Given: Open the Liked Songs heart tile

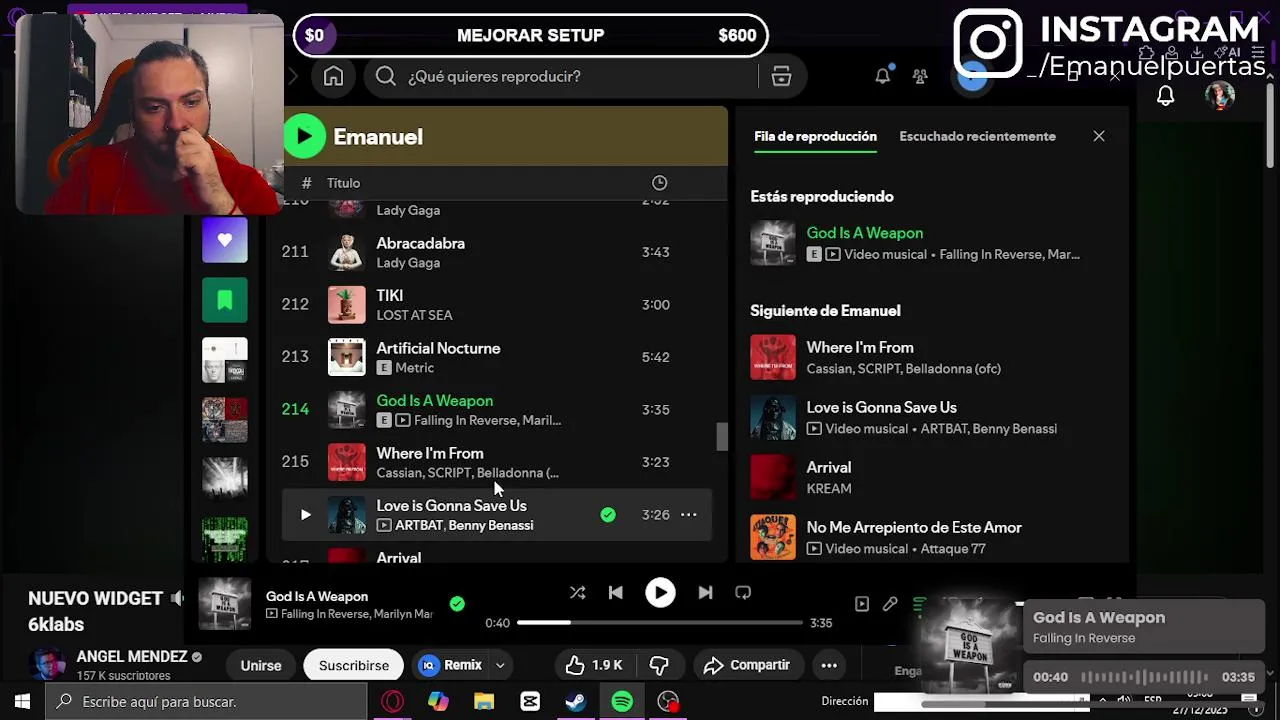Looking at the screenshot, I should (224, 240).
